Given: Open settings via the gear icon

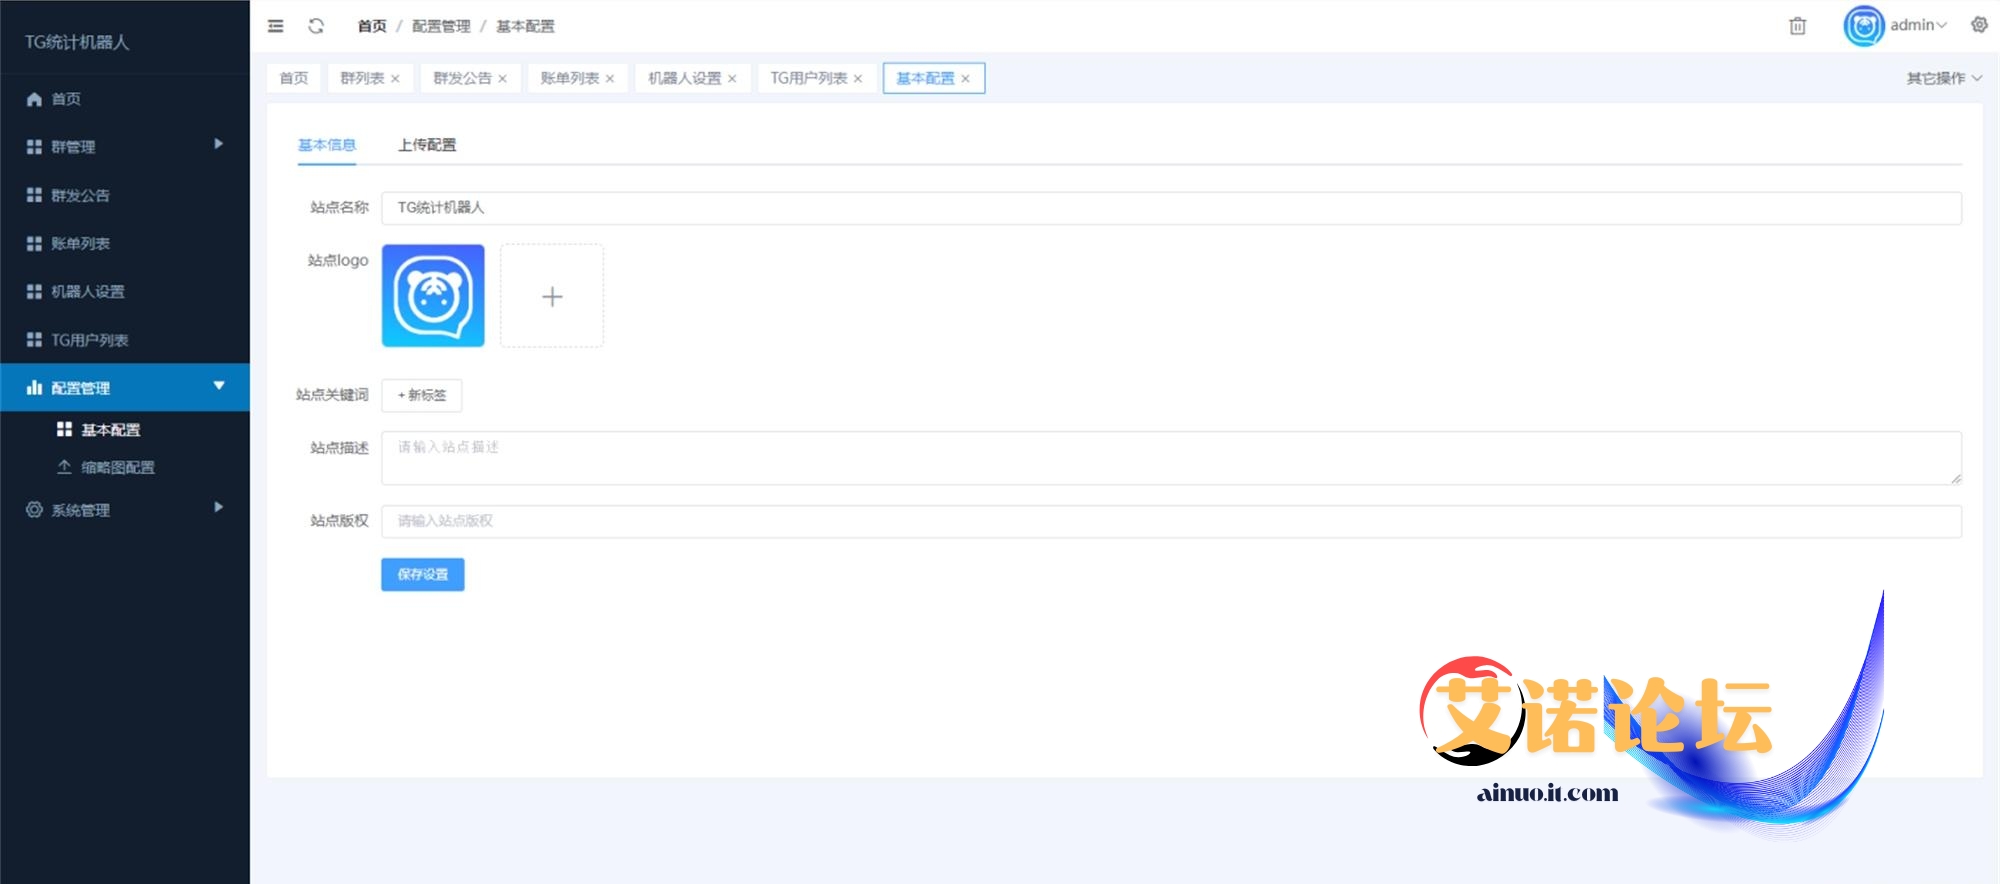Looking at the screenshot, I should (x=1979, y=25).
